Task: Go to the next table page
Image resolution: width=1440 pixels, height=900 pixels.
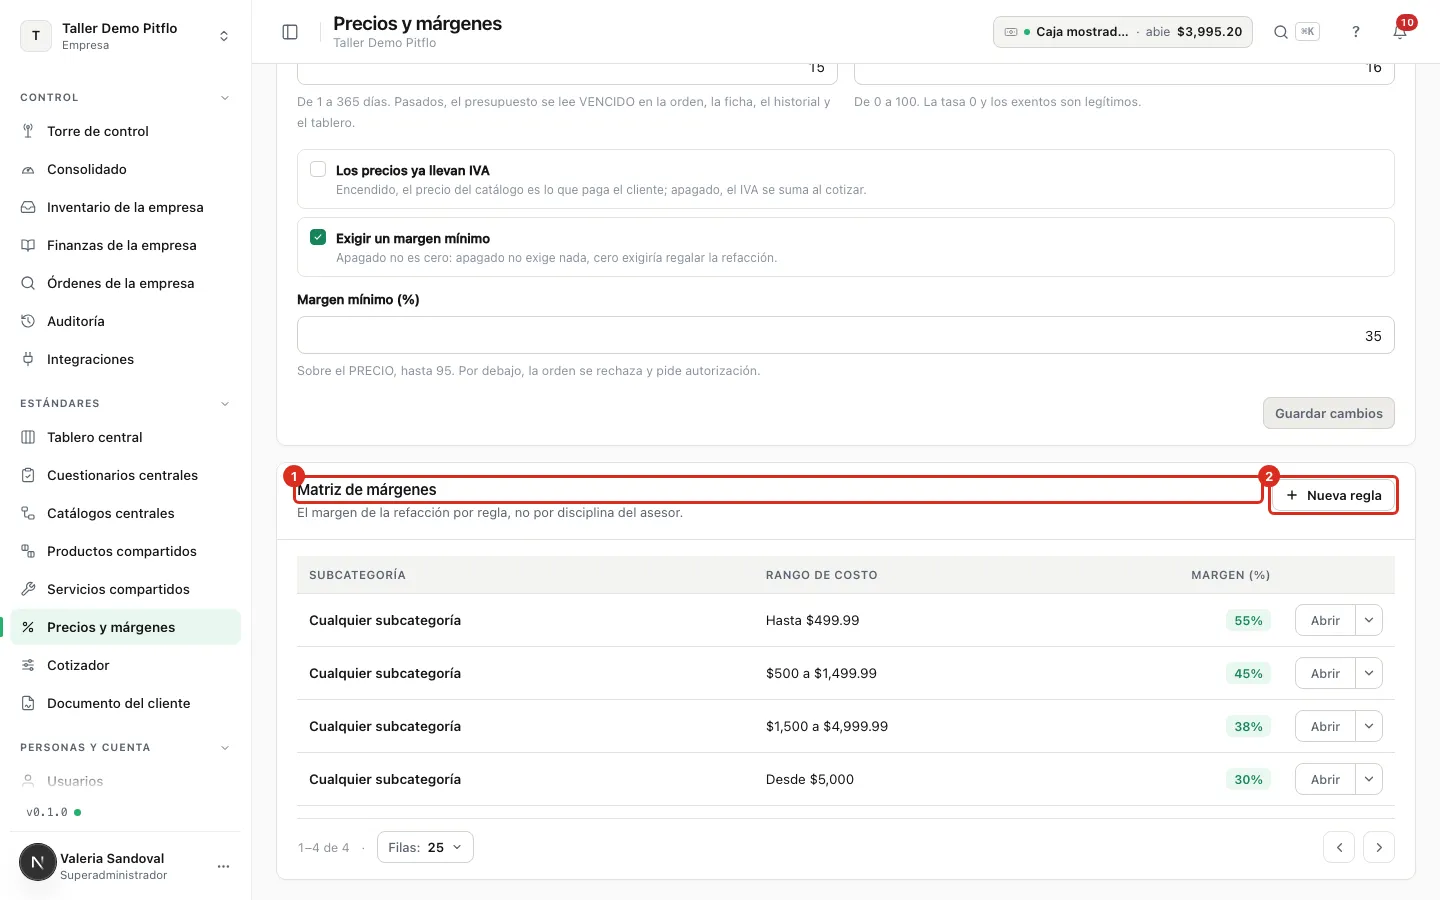Action: click(1379, 847)
